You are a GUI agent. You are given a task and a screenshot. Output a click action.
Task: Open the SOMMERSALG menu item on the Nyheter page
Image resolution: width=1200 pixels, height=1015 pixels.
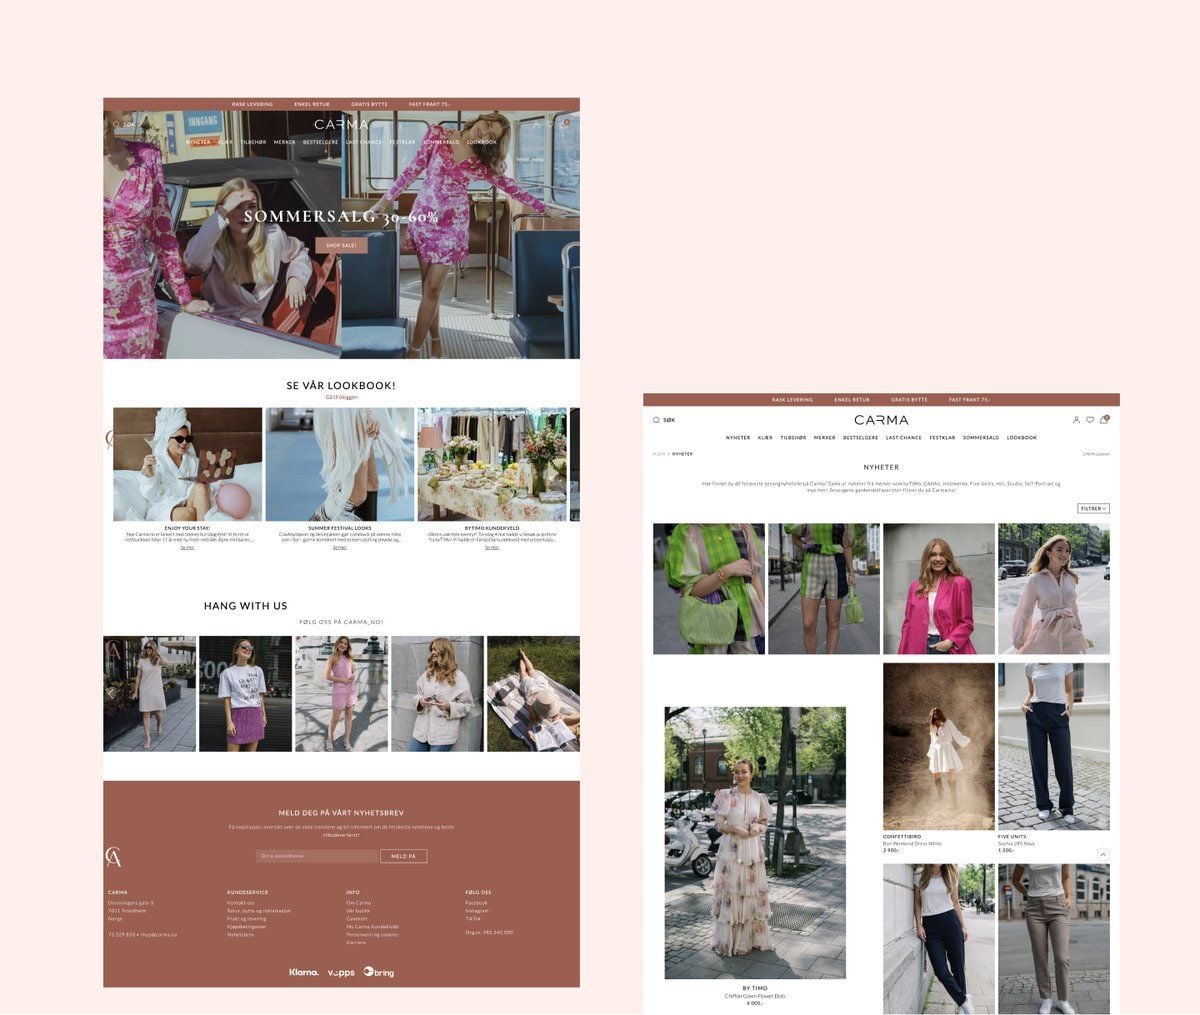pyautogui.click(x=981, y=438)
